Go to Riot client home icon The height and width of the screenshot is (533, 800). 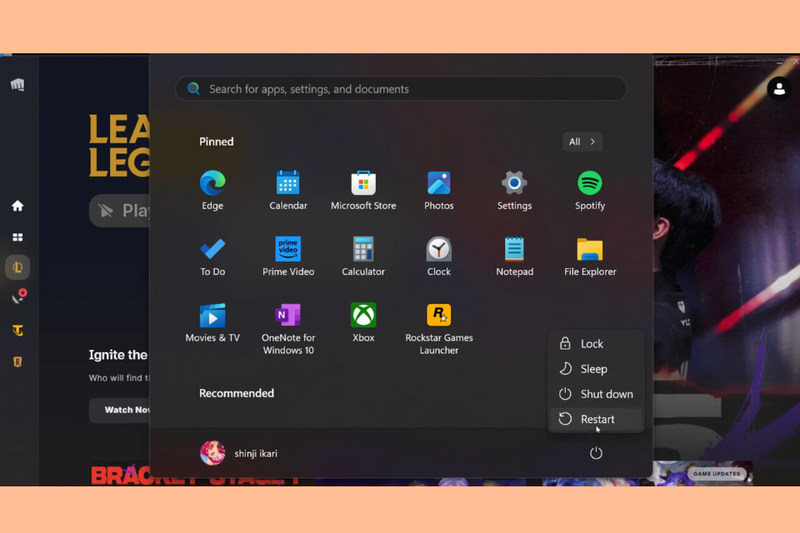click(17, 206)
